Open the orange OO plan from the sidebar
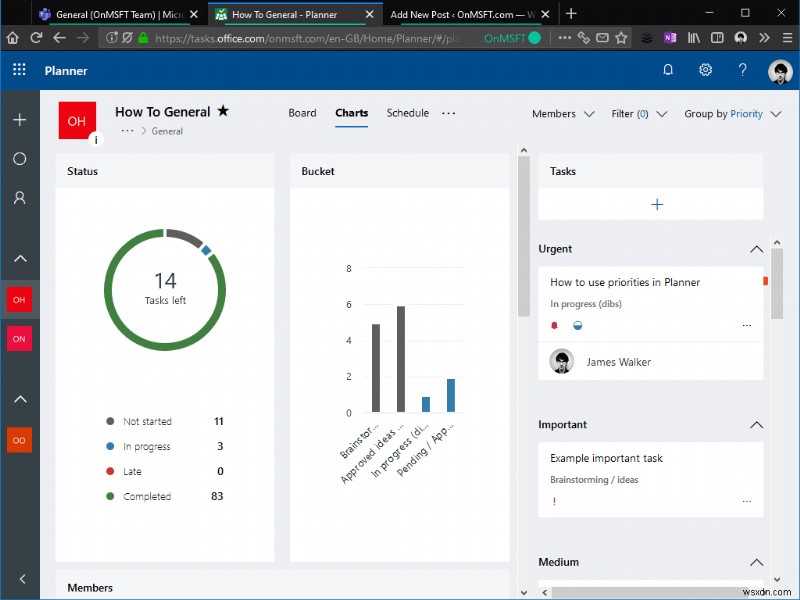Image resolution: width=800 pixels, height=600 pixels. point(20,440)
